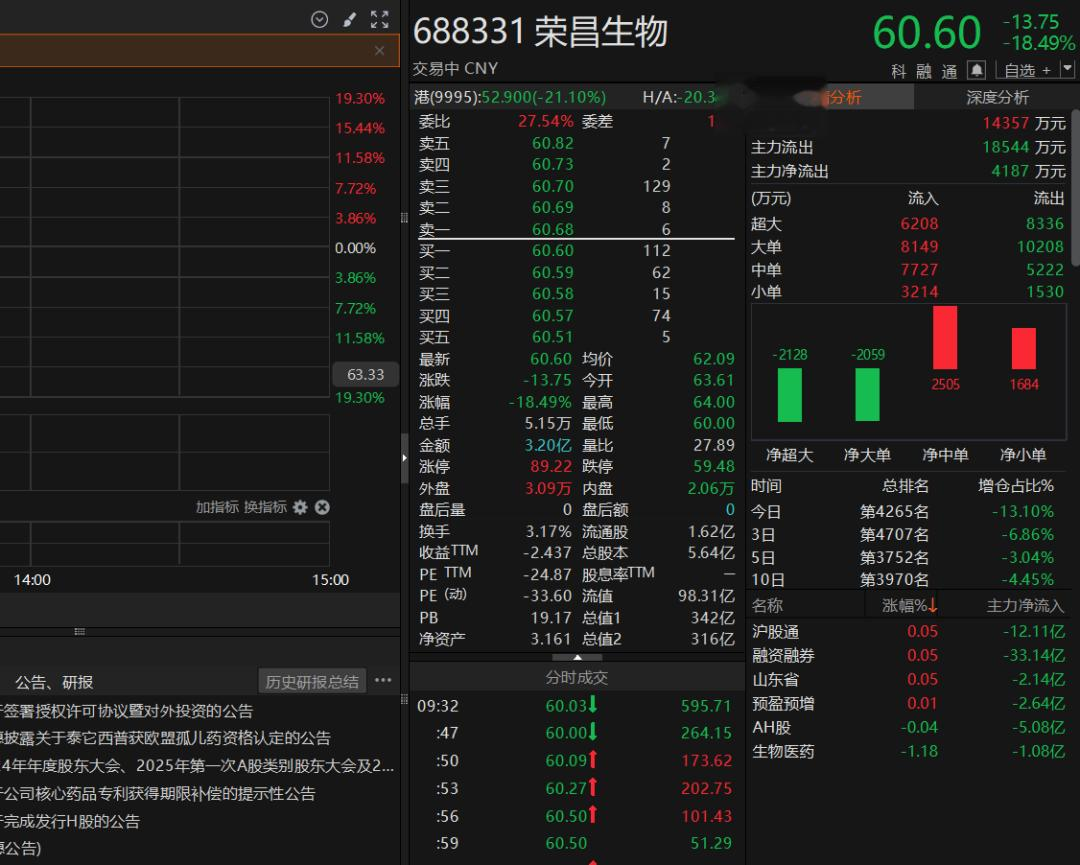The width and height of the screenshot is (1080, 865).
Task: Click the scrollbar thumb in the fund flow panel
Action: [x=1074, y=186]
